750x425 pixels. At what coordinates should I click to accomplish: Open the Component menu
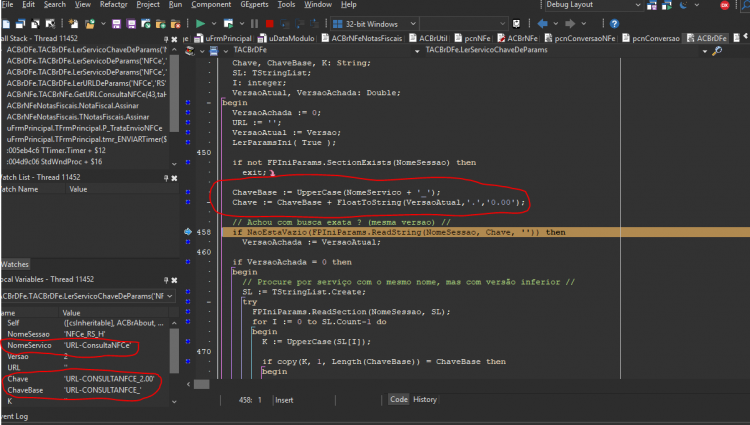[211, 4]
